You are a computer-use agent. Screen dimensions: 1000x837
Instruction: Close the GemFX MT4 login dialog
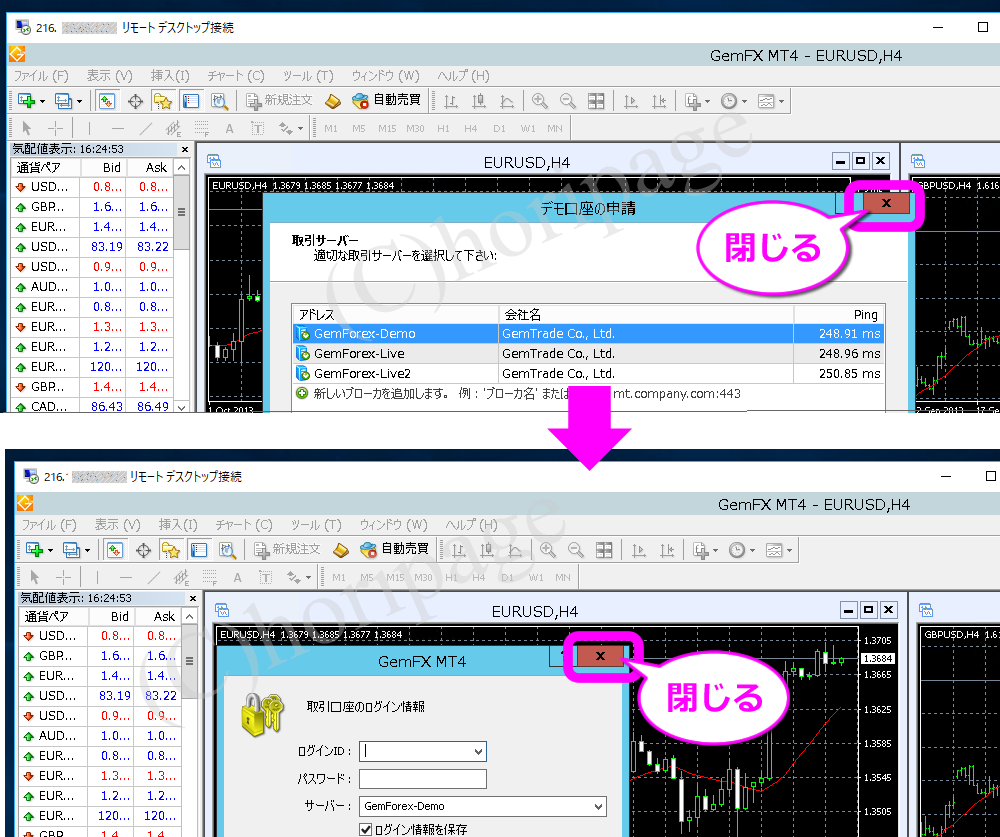point(599,655)
